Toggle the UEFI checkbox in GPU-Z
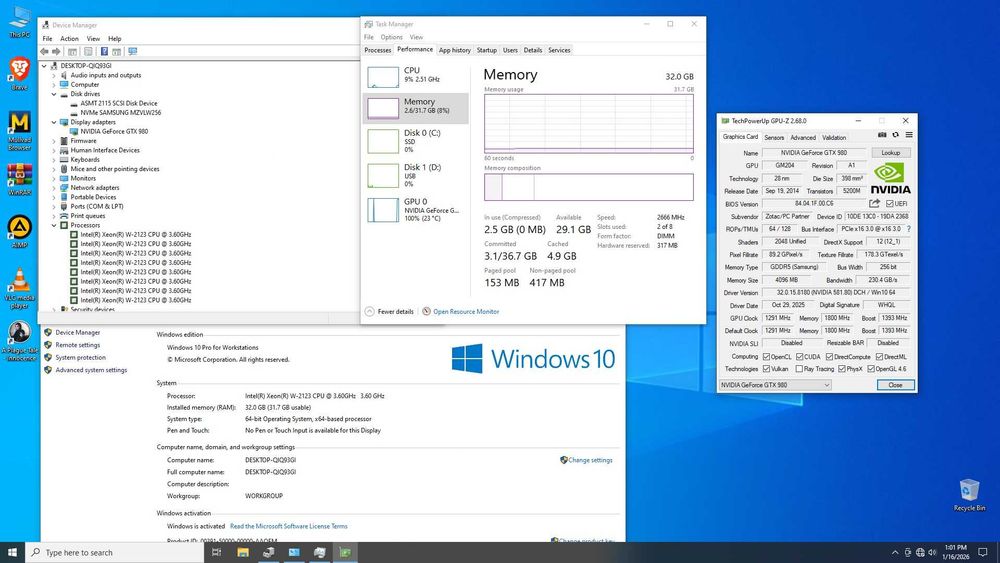The width and height of the screenshot is (1000, 563). click(890, 204)
